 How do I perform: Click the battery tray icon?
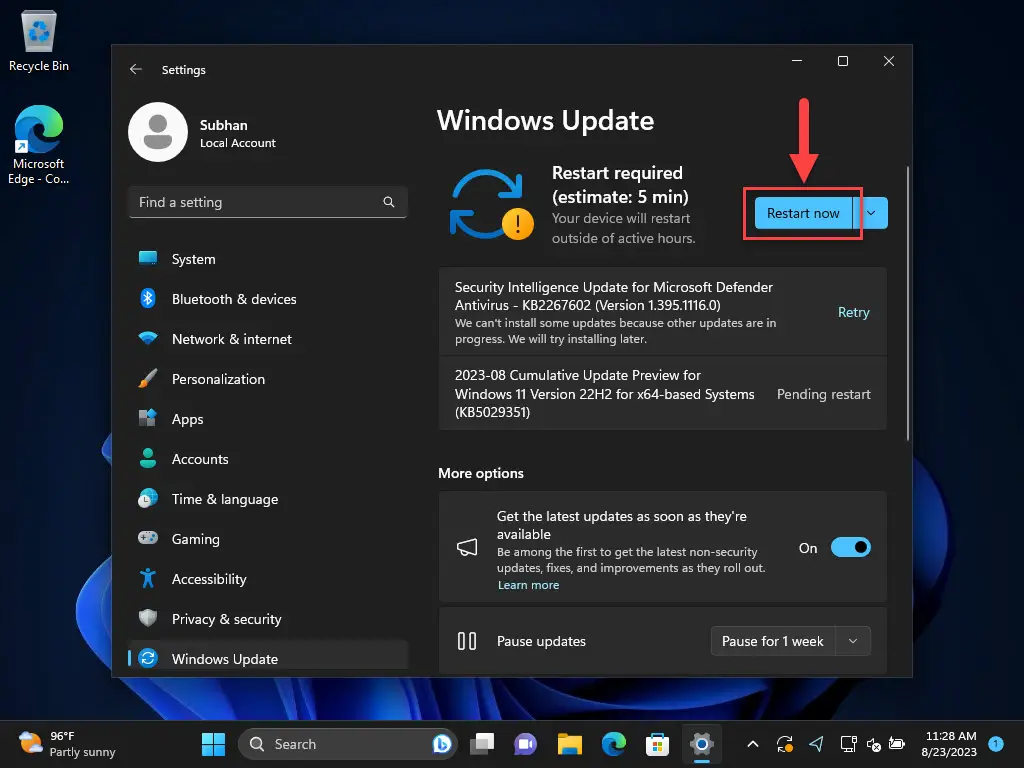tap(897, 744)
